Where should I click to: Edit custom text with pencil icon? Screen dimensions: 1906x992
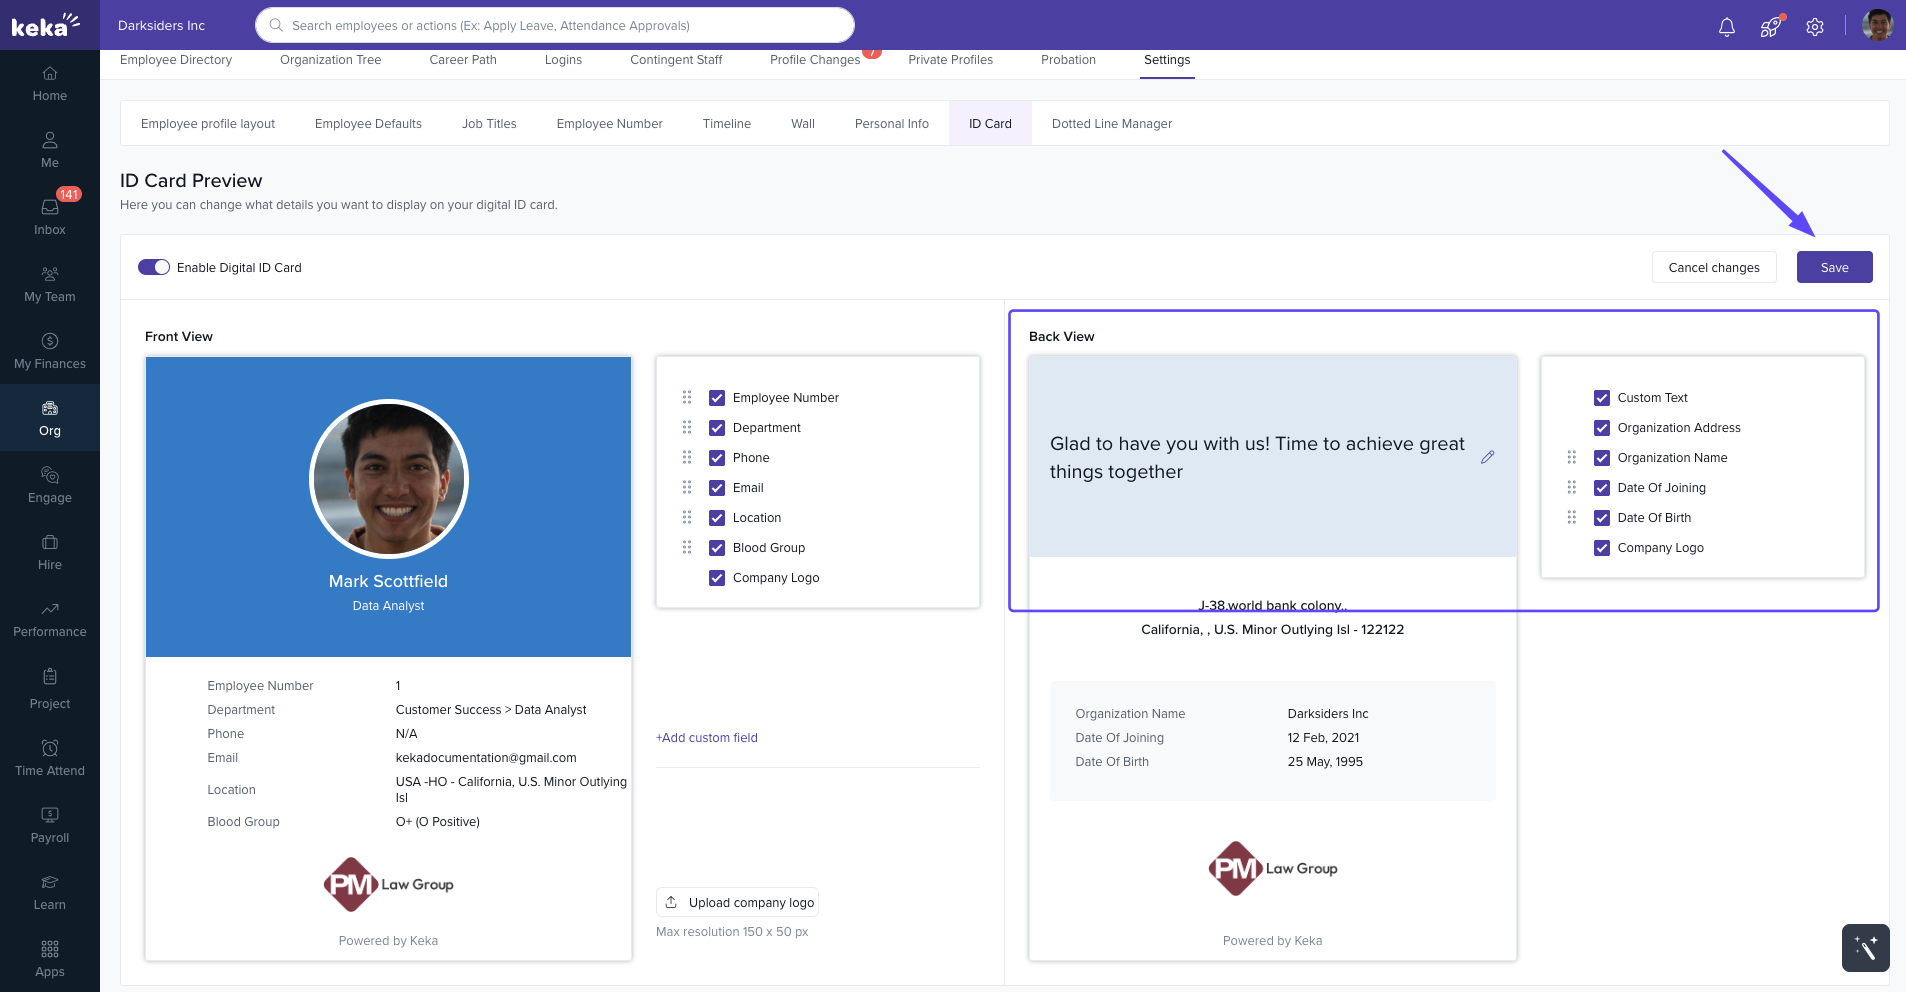(1488, 457)
